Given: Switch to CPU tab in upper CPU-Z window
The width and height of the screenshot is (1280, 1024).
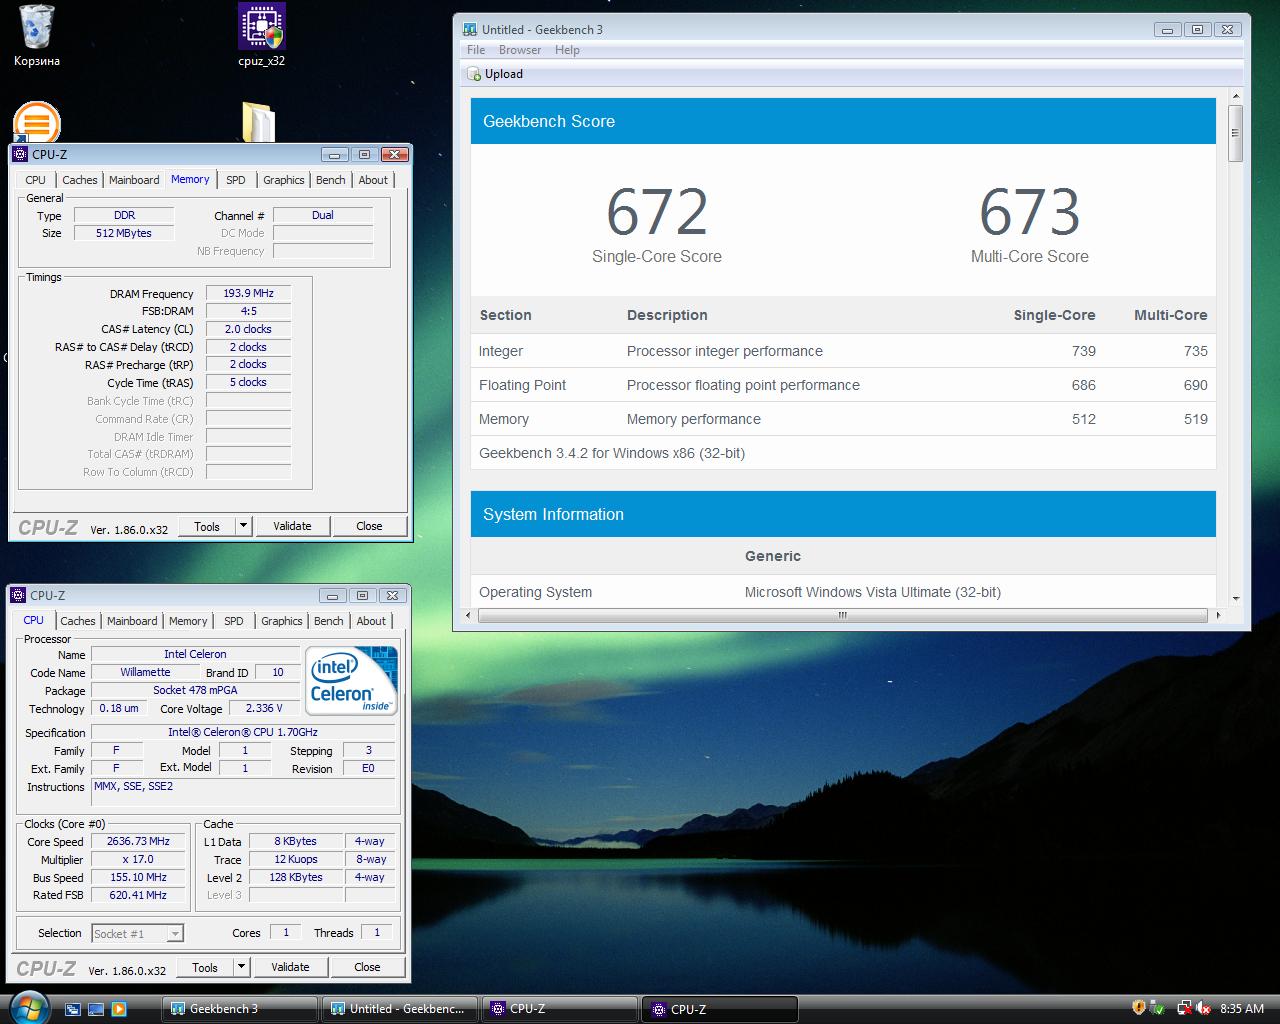Looking at the screenshot, I should click(x=35, y=180).
